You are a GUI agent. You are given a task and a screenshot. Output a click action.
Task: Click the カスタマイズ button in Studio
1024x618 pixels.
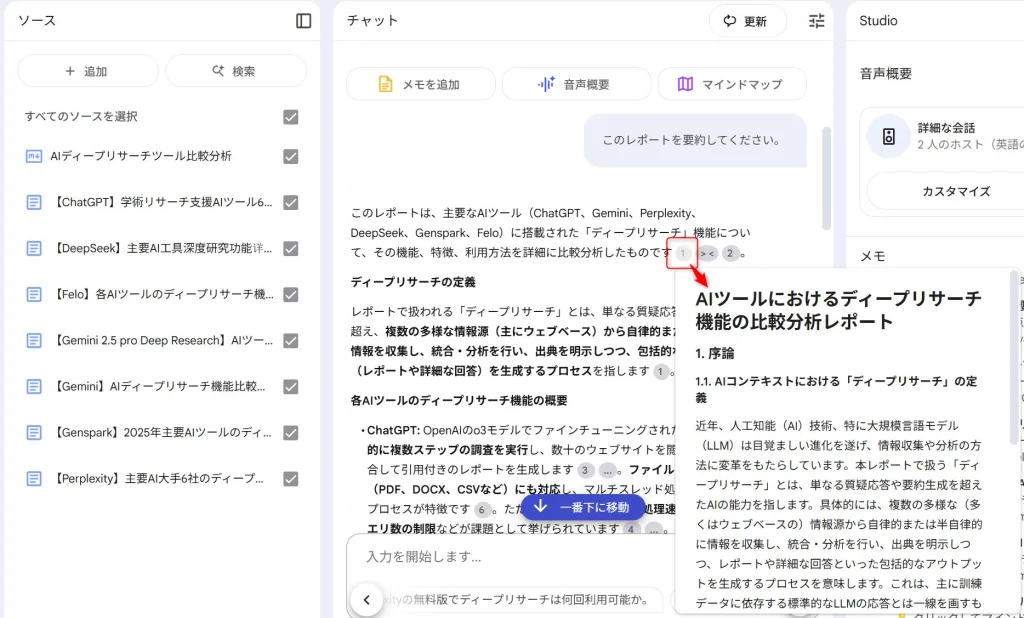(x=945, y=191)
